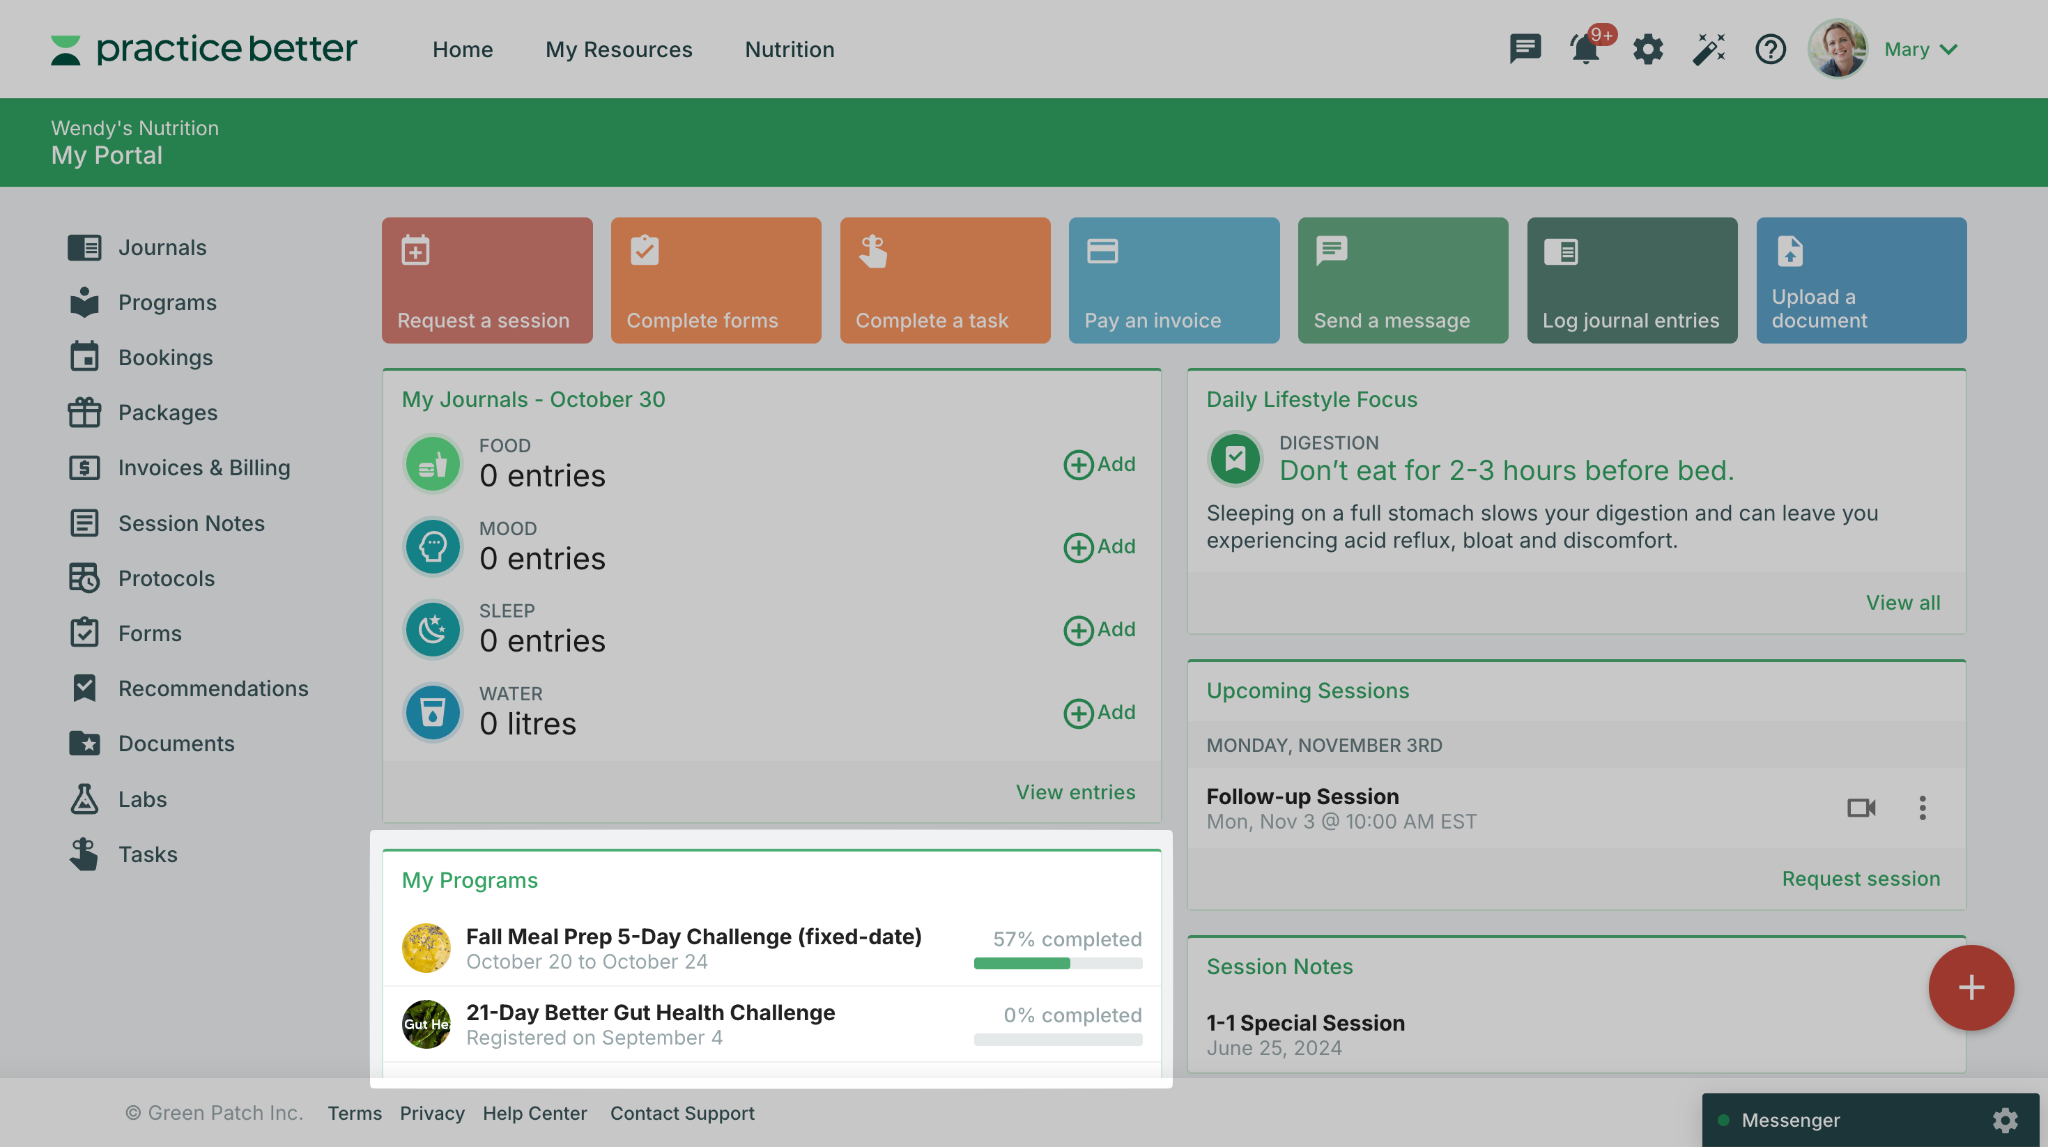Click the Request a session tile
This screenshot has height=1147, width=2048.
pyautogui.click(x=487, y=280)
